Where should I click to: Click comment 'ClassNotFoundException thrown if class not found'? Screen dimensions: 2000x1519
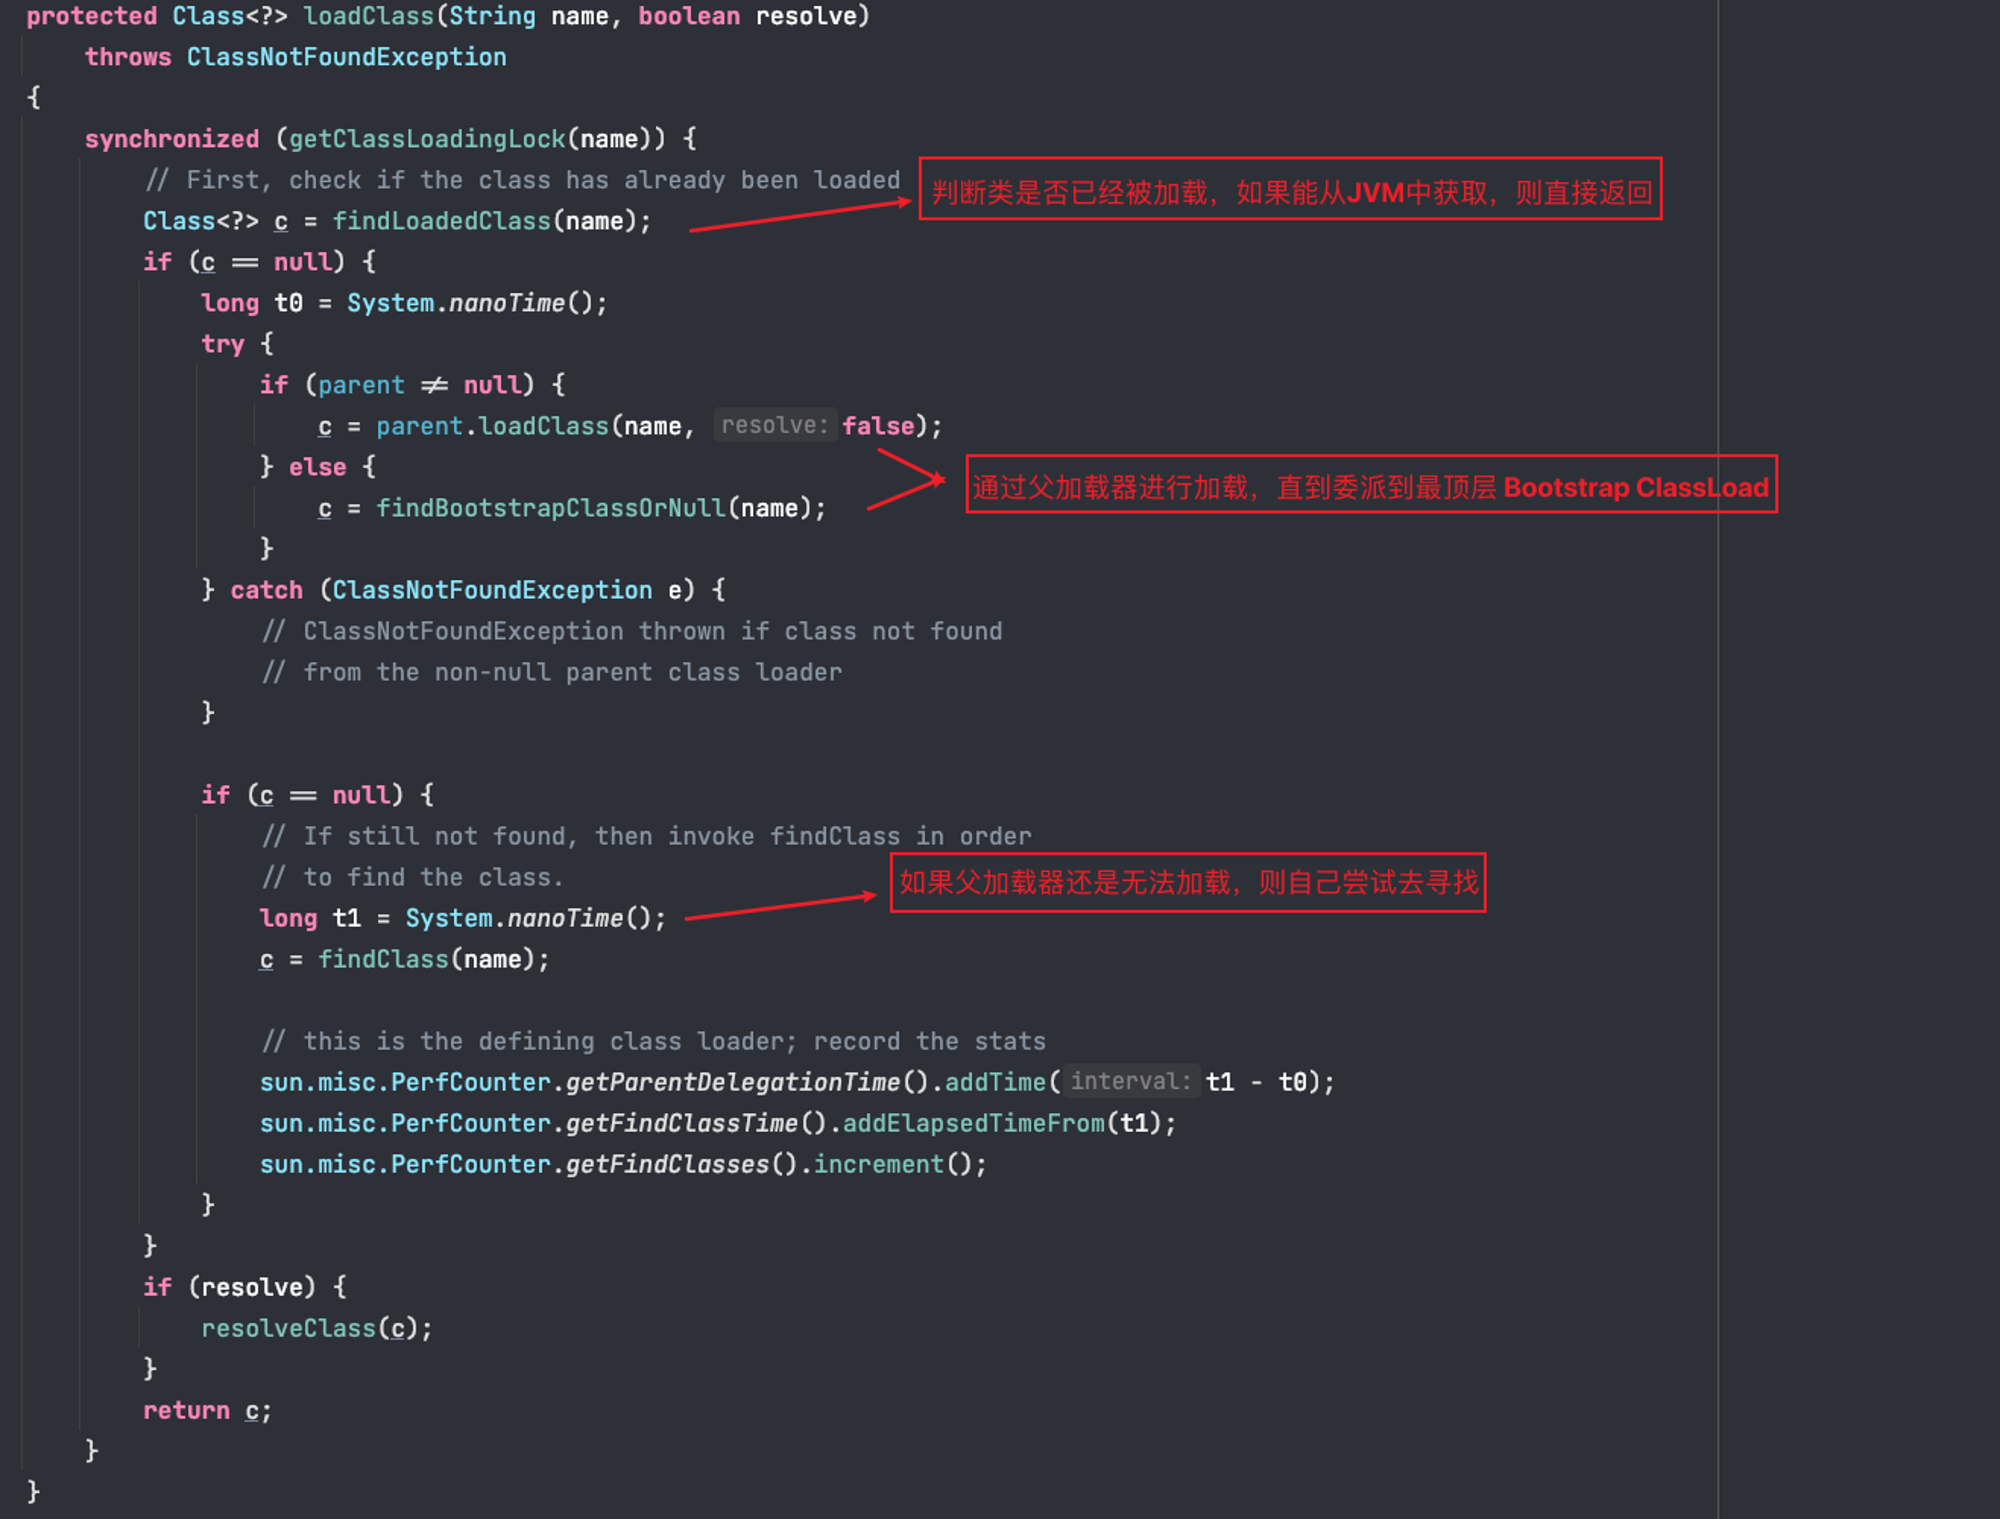632,632
